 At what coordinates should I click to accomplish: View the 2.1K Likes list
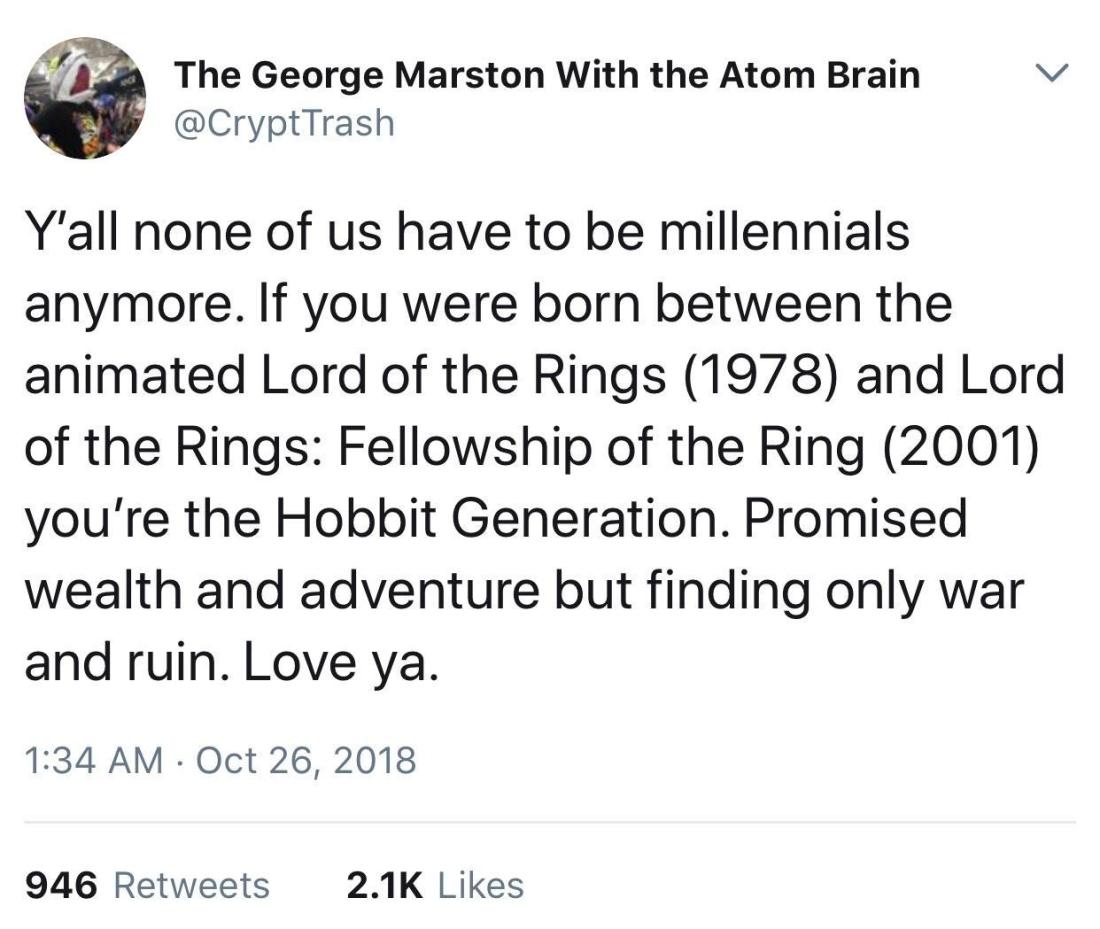coord(433,885)
